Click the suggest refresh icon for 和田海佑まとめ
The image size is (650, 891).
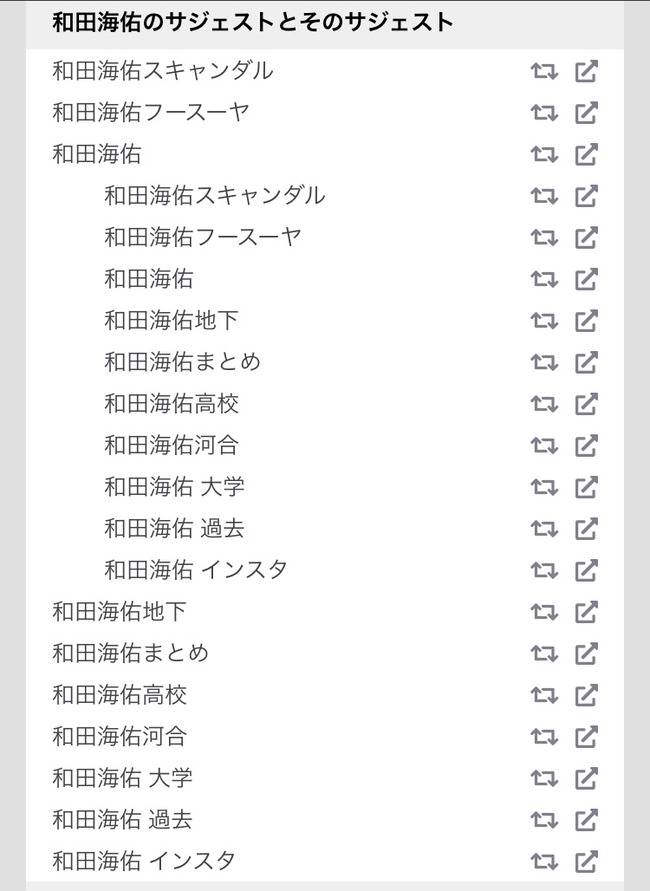coord(545,654)
